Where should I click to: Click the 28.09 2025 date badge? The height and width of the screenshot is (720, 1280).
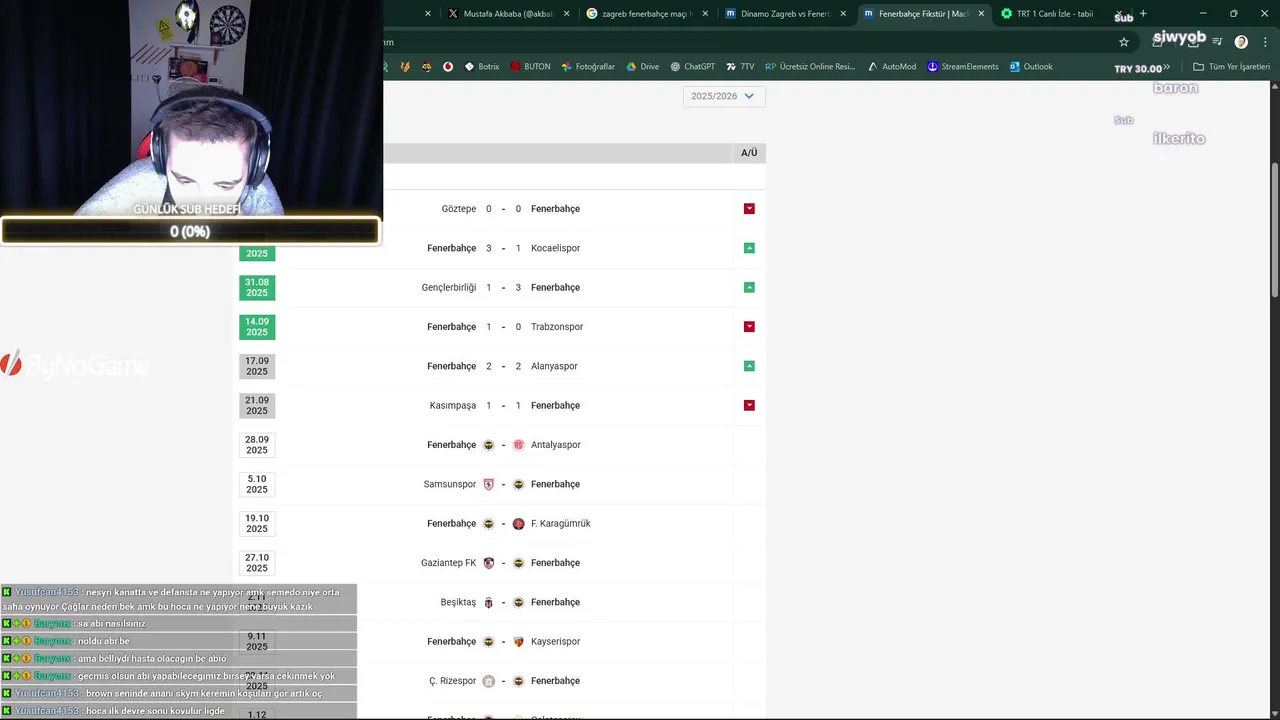pyautogui.click(x=257, y=445)
